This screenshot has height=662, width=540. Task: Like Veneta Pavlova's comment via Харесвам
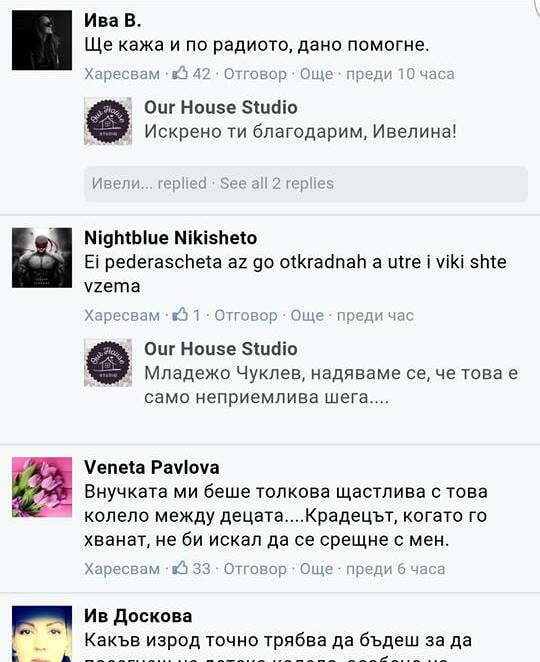[x=122, y=569]
